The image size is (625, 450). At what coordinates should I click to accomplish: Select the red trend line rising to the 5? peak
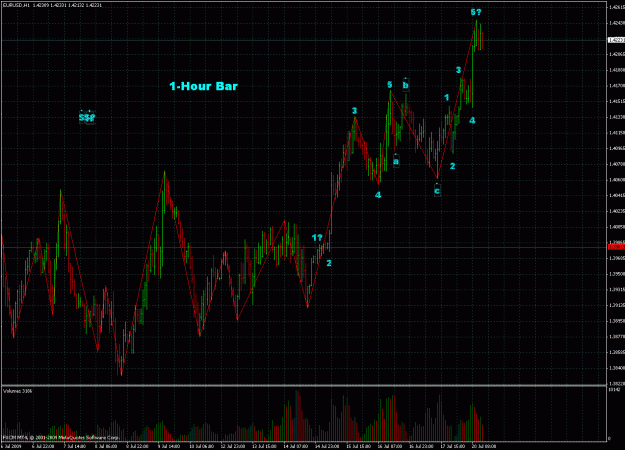tap(457, 99)
